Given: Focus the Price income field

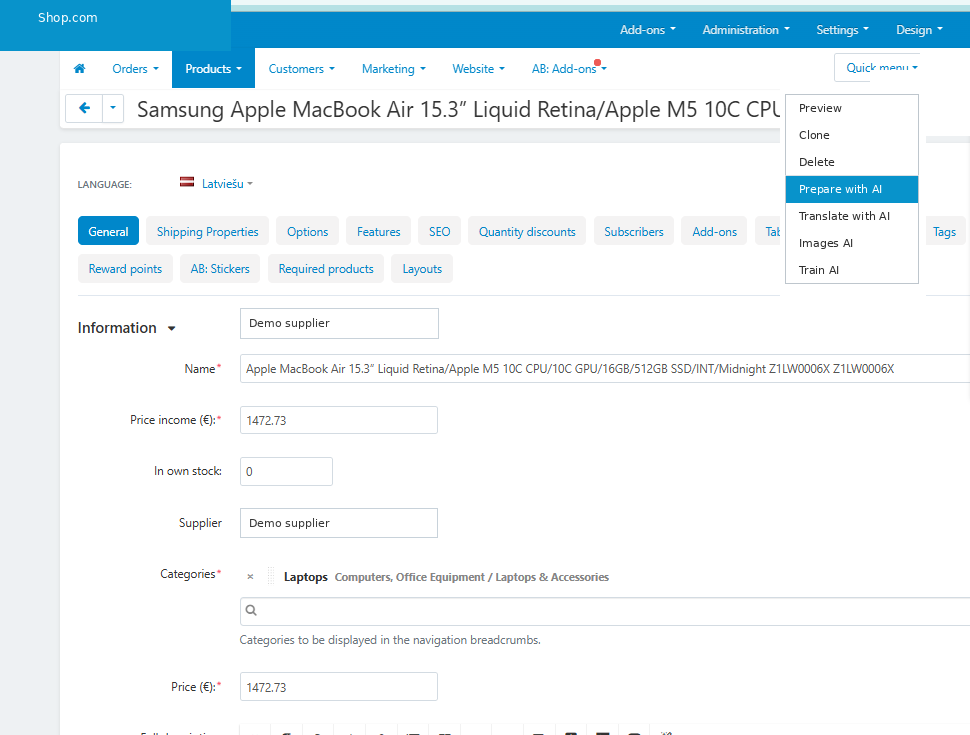Looking at the screenshot, I should (338, 420).
